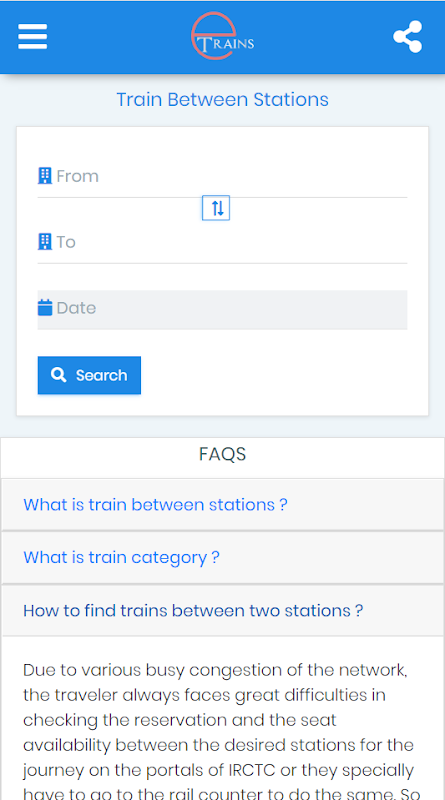Image resolution: width=445 pixels, height=800 pixels.
Task: Click the white search form card
Action: pyautogui.click(x=222, y=271)
